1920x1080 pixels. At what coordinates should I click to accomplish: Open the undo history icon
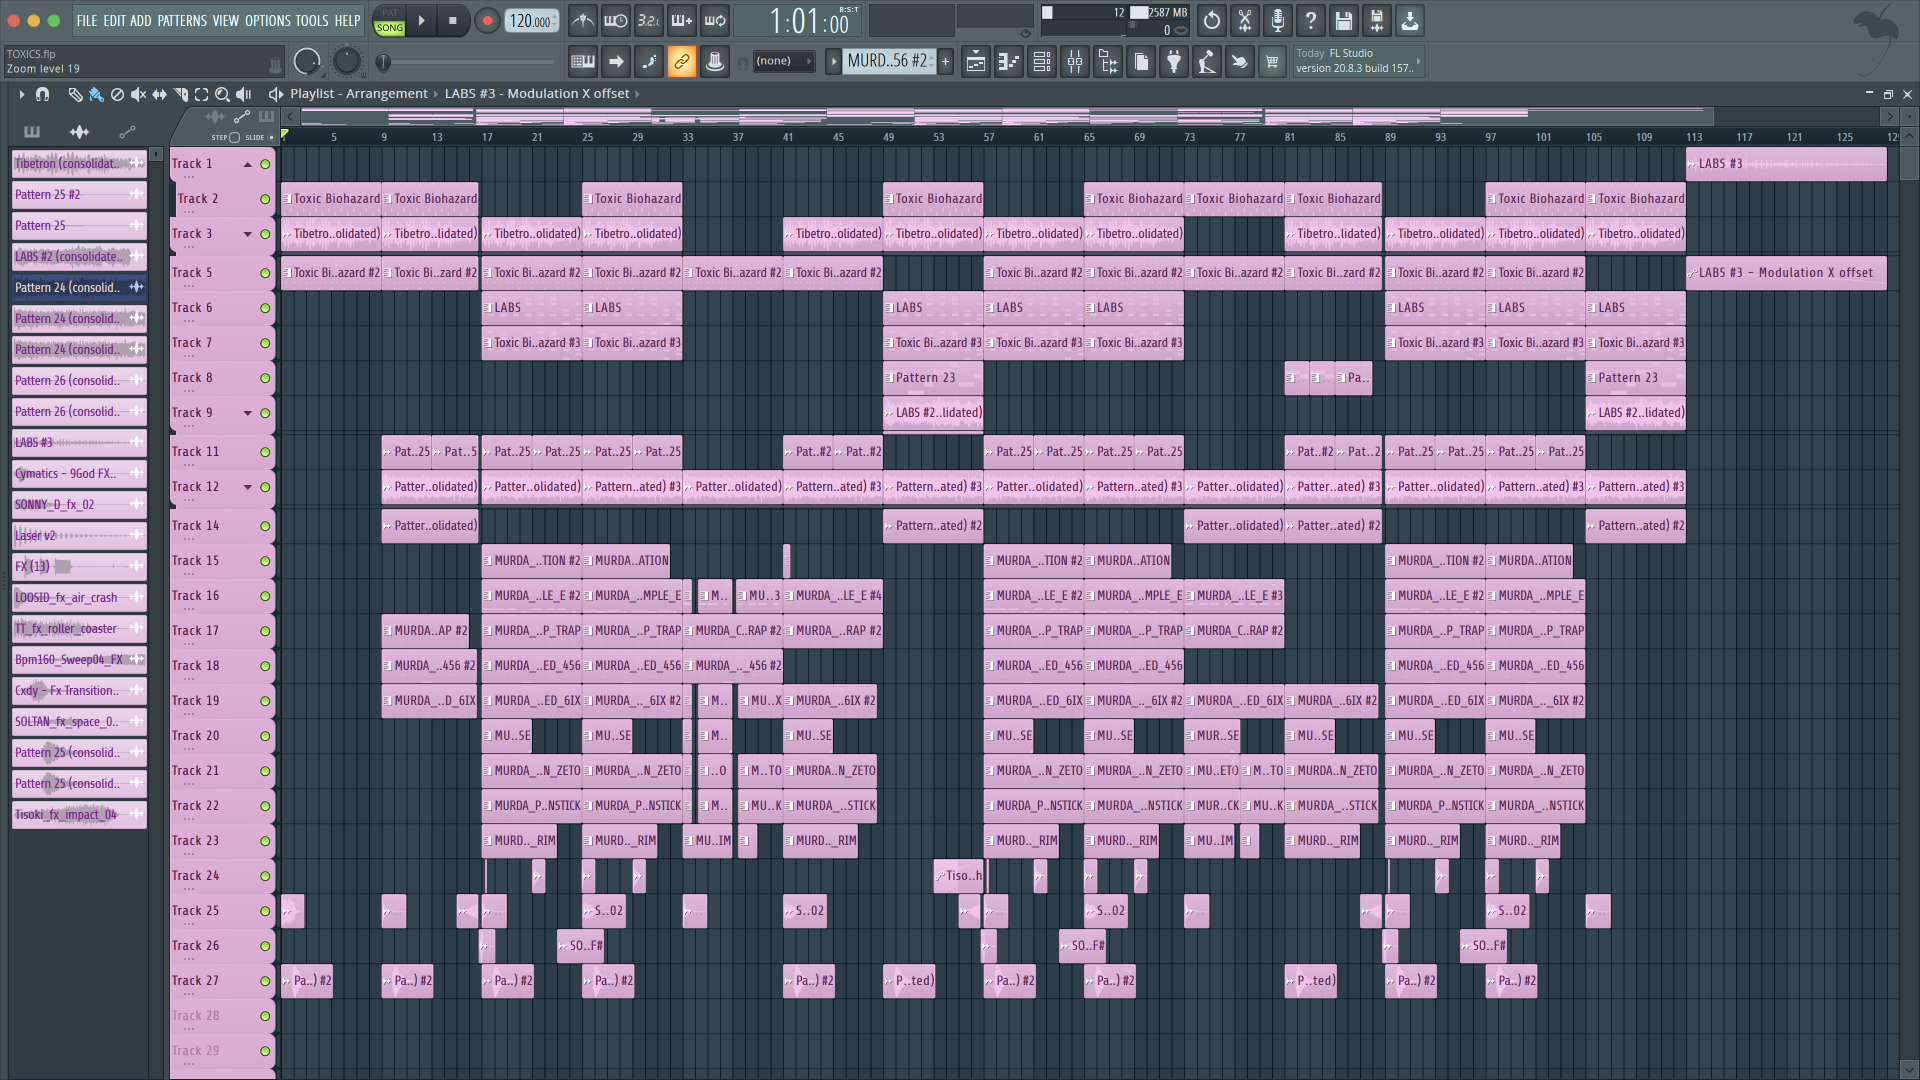point(1211,20)
